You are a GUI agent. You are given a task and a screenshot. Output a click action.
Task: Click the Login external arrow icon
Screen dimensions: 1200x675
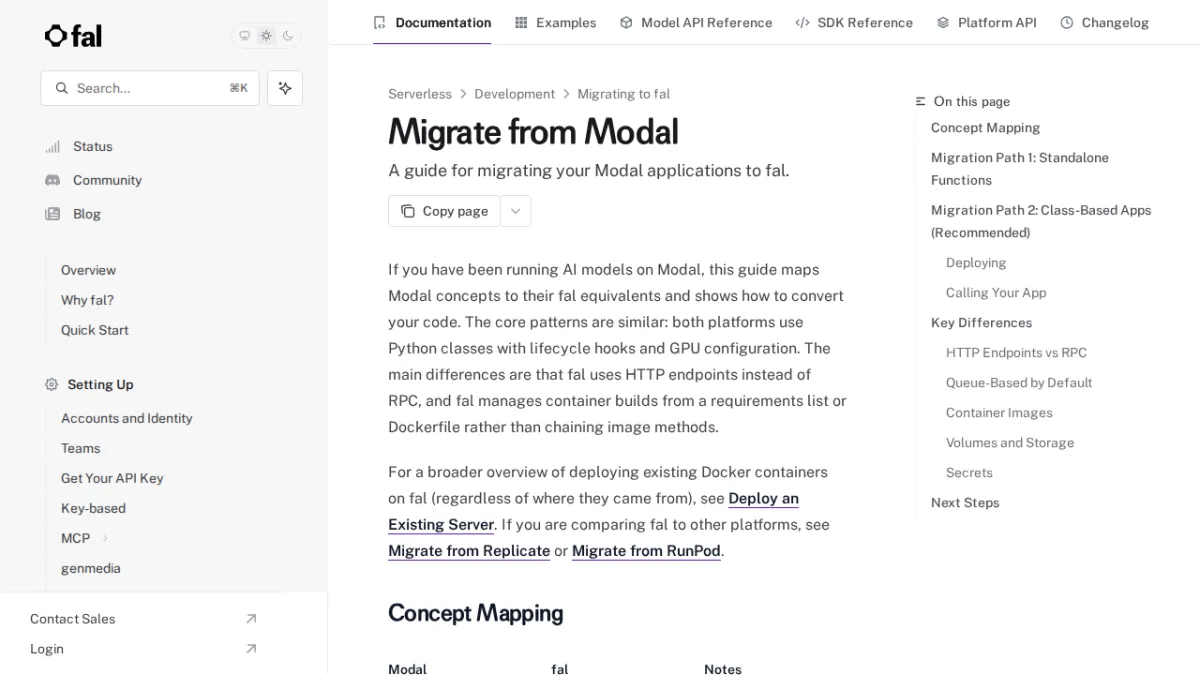click(x=251, y=649)
